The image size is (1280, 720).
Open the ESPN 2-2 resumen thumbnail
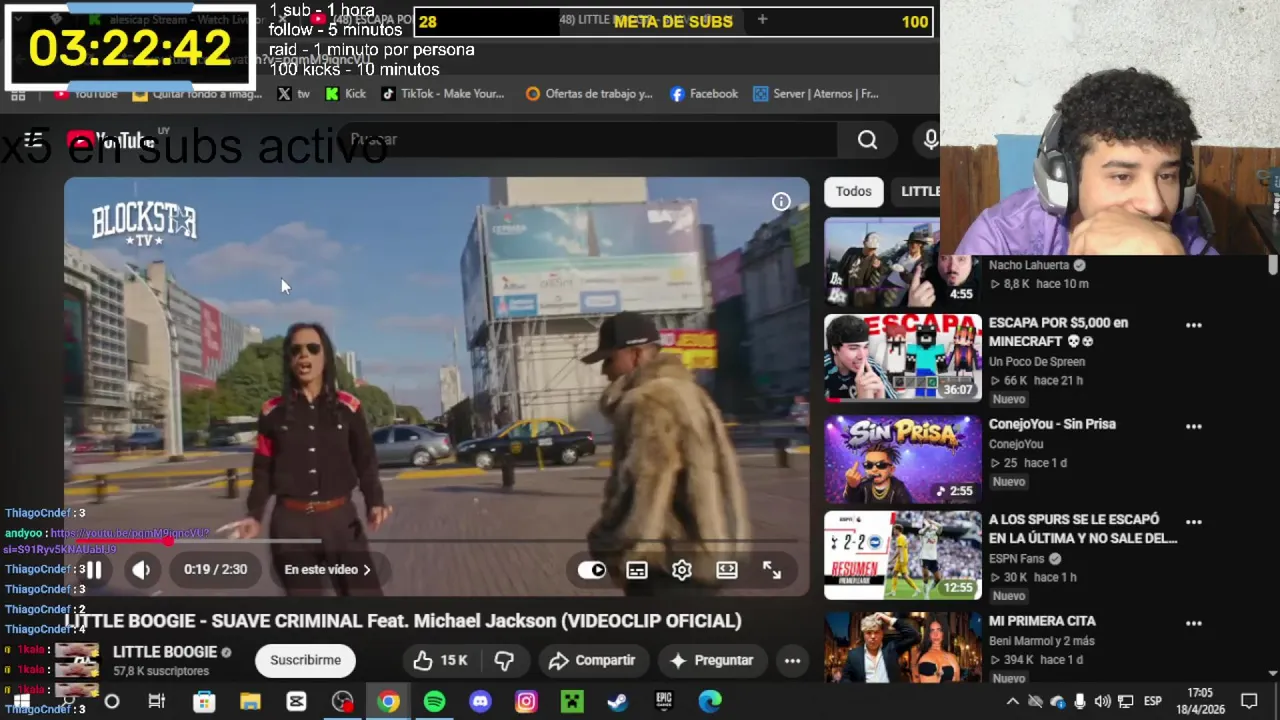tap(903, 555)
